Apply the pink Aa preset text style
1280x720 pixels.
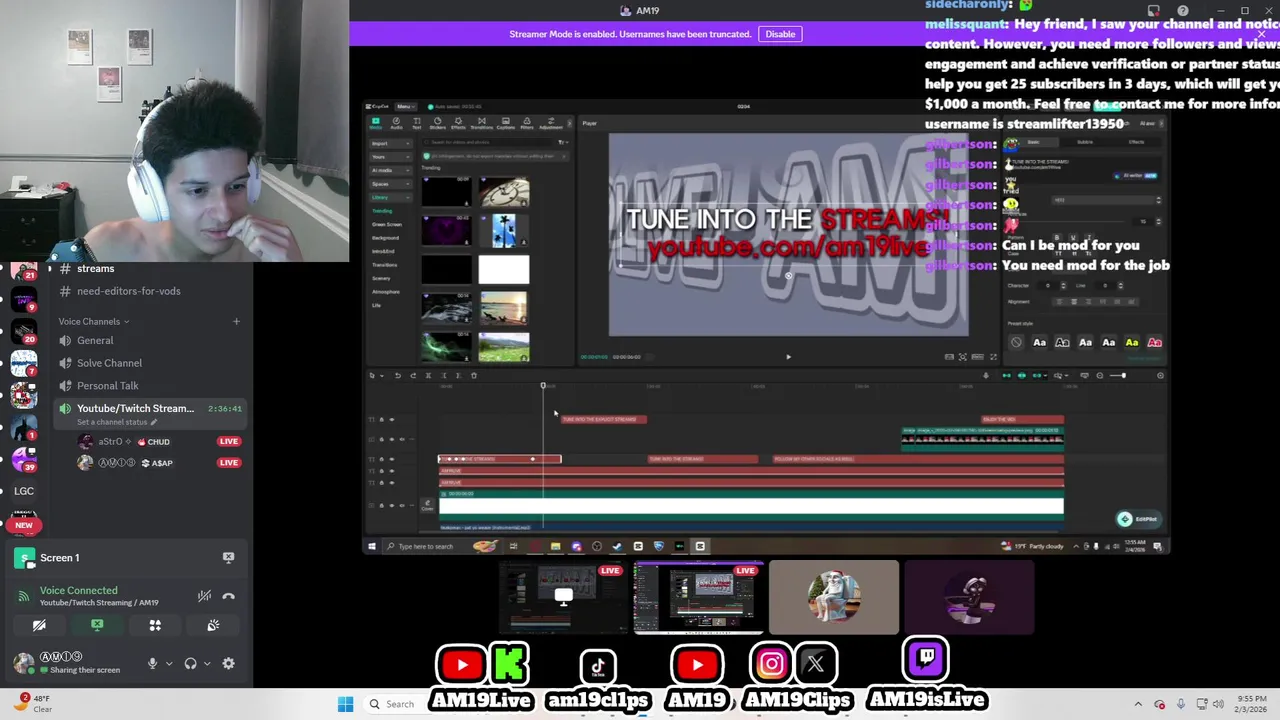point(1155,342)
